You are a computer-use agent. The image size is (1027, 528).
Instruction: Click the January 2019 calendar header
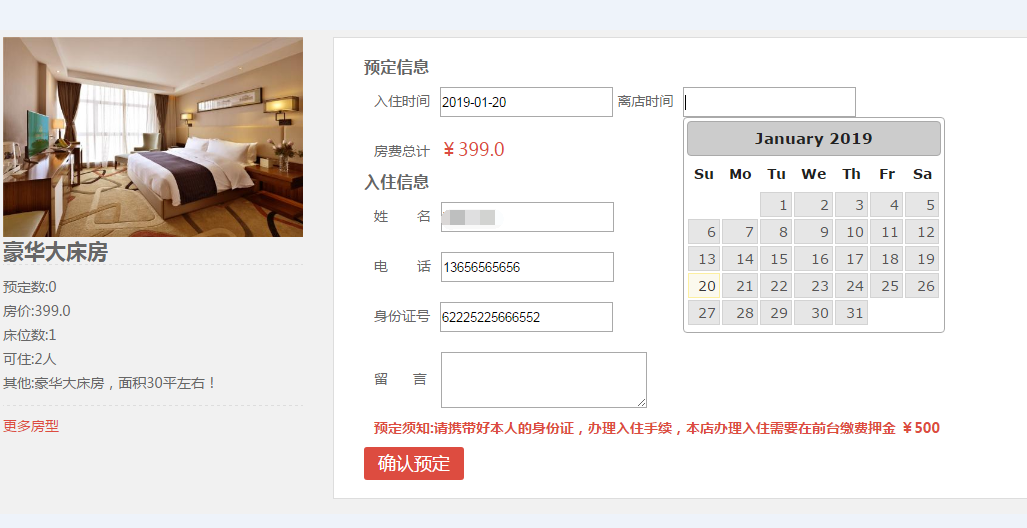coord(813,138)
